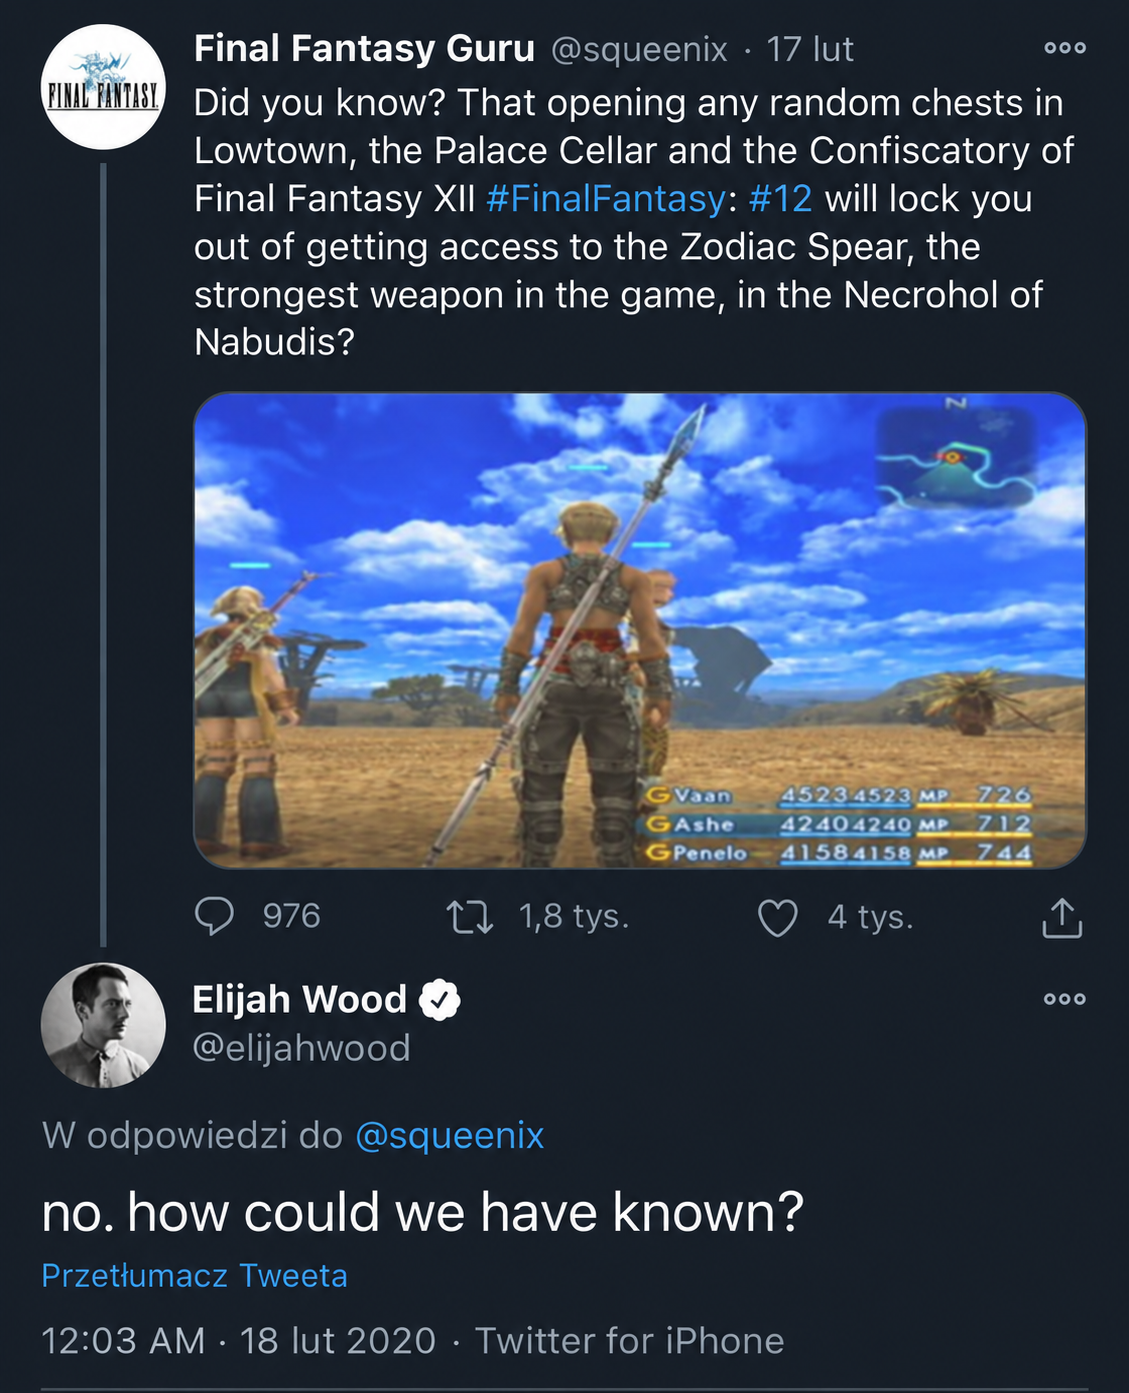Tap the retweet arrows icon
This screenshot has width=1129, height=1393.
(x=469, y=917)
